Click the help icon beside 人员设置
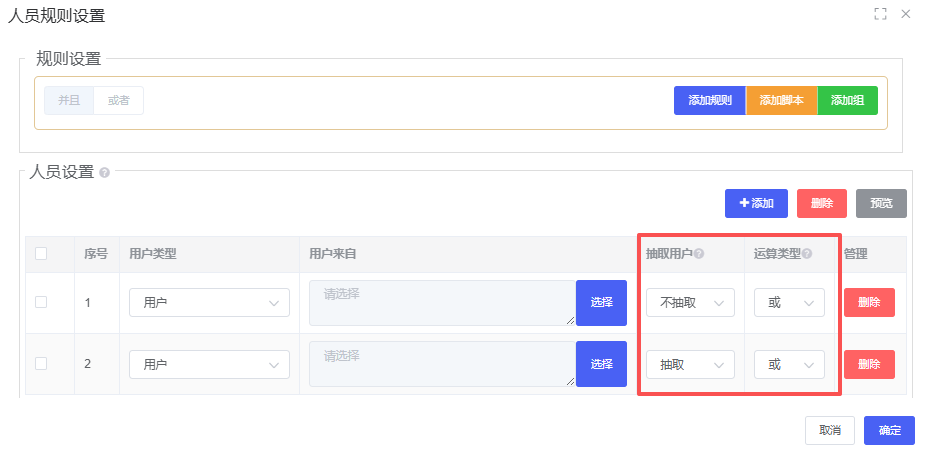This screenshot has height=453, width=931. click(x=105, y=172)
